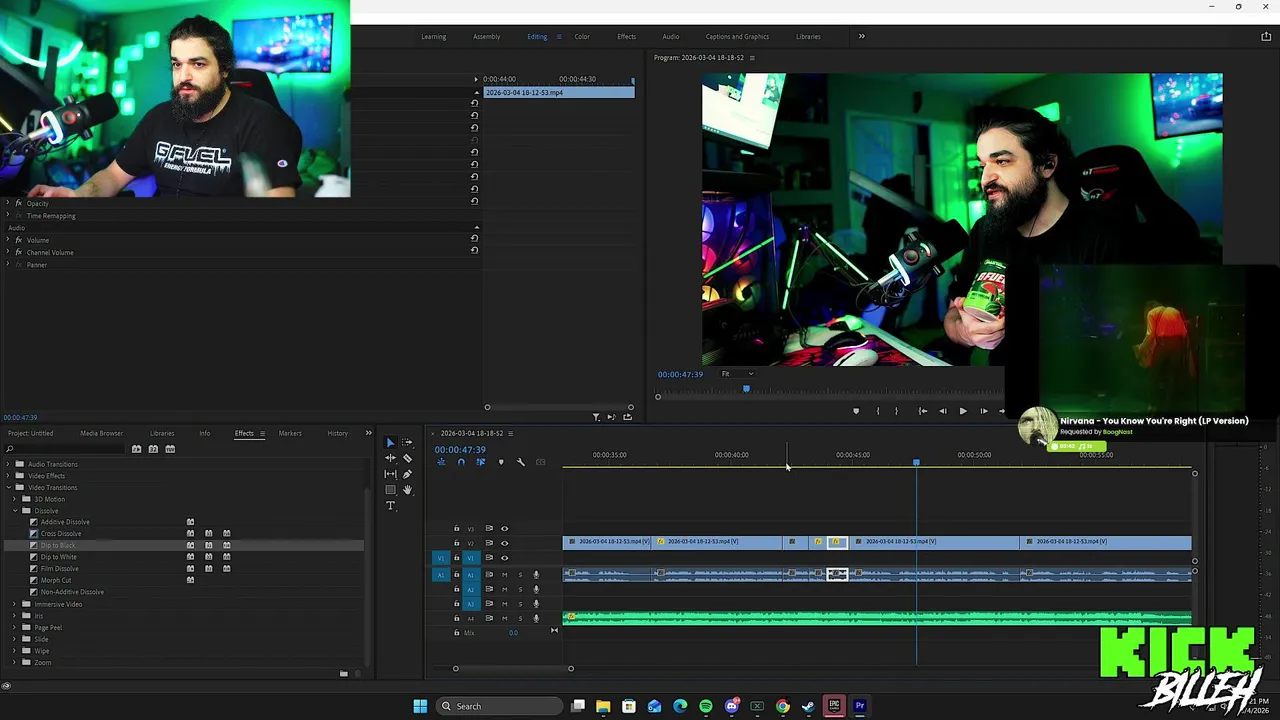Expand the Channel Volume properties
Viewport: 1280px width, 720px height.
tap(7, 252)
